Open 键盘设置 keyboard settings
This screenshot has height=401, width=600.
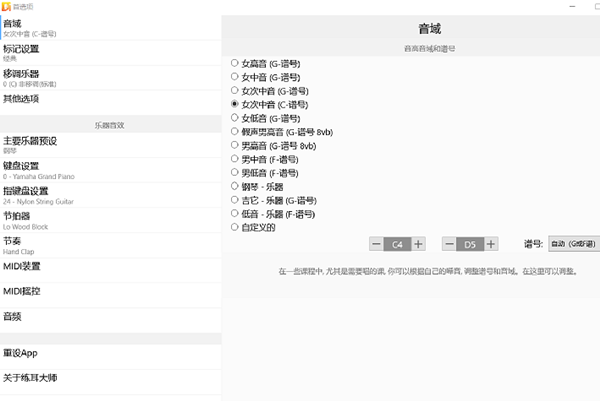pos(110,169)
